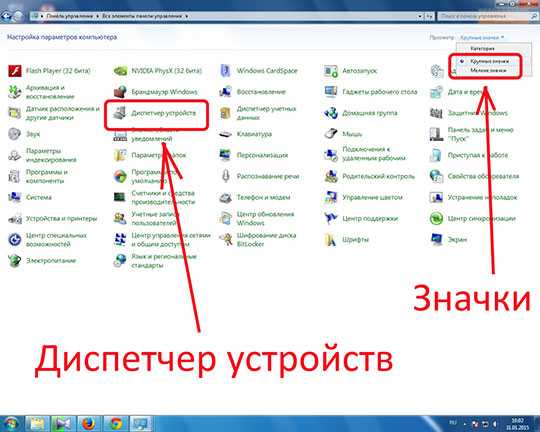Open the Просмотр view dropdown
The image size is (540, 432).
[482, 37]
